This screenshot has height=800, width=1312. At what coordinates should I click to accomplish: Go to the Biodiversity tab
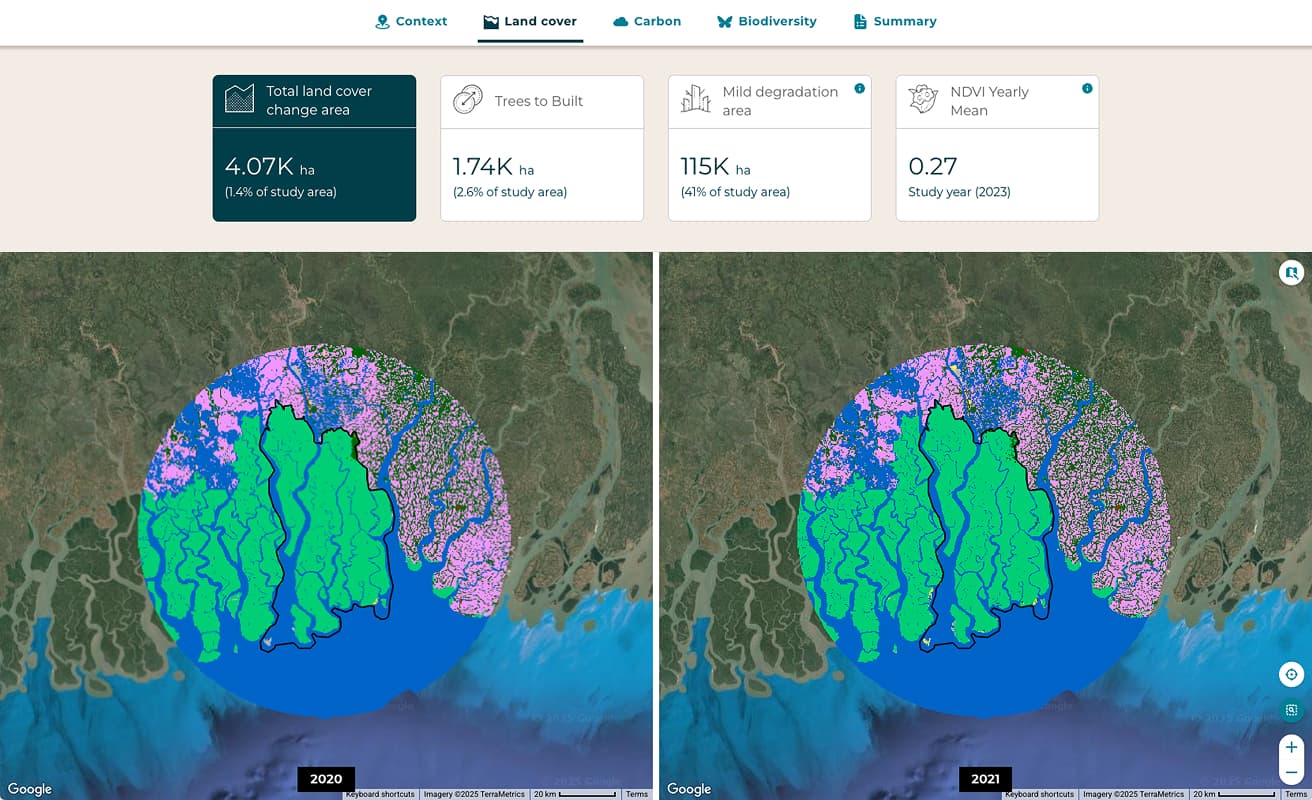tap(766, 21)
